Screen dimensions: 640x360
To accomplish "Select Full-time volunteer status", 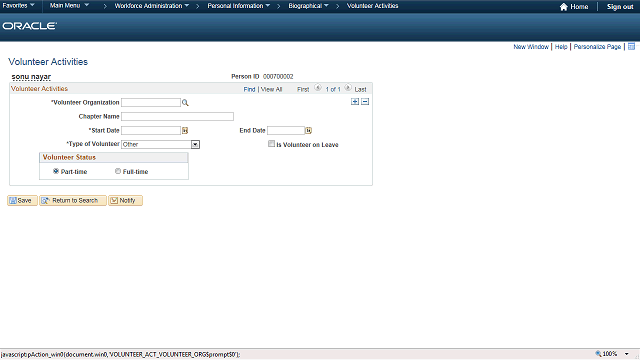I will pyautogui.click(x=118, y=171).
